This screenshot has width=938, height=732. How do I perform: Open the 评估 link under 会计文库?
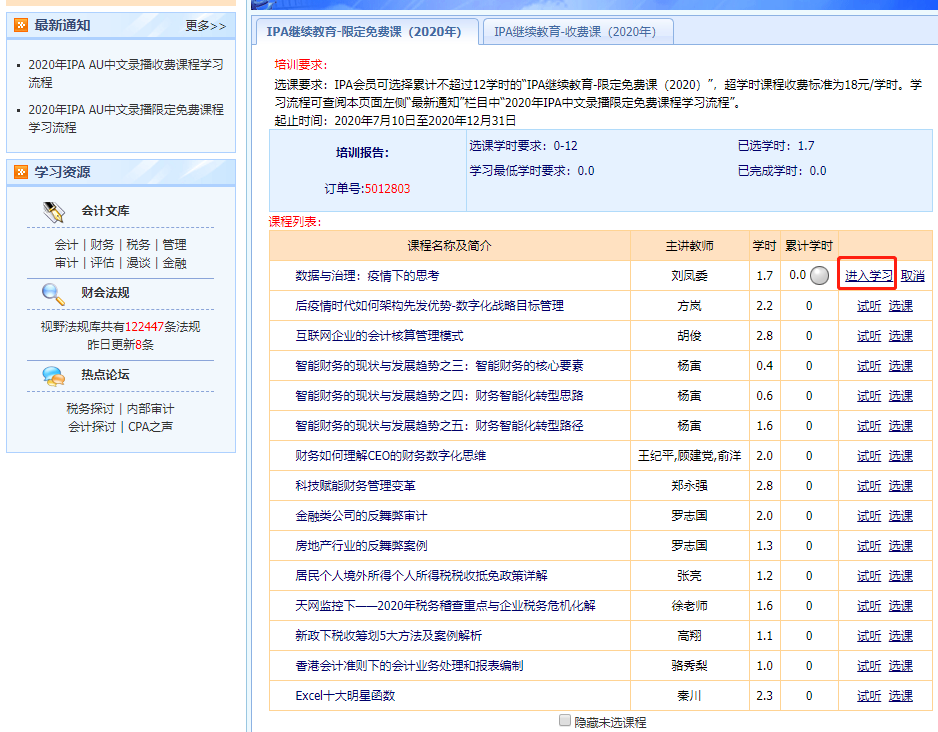pos(102,263)
